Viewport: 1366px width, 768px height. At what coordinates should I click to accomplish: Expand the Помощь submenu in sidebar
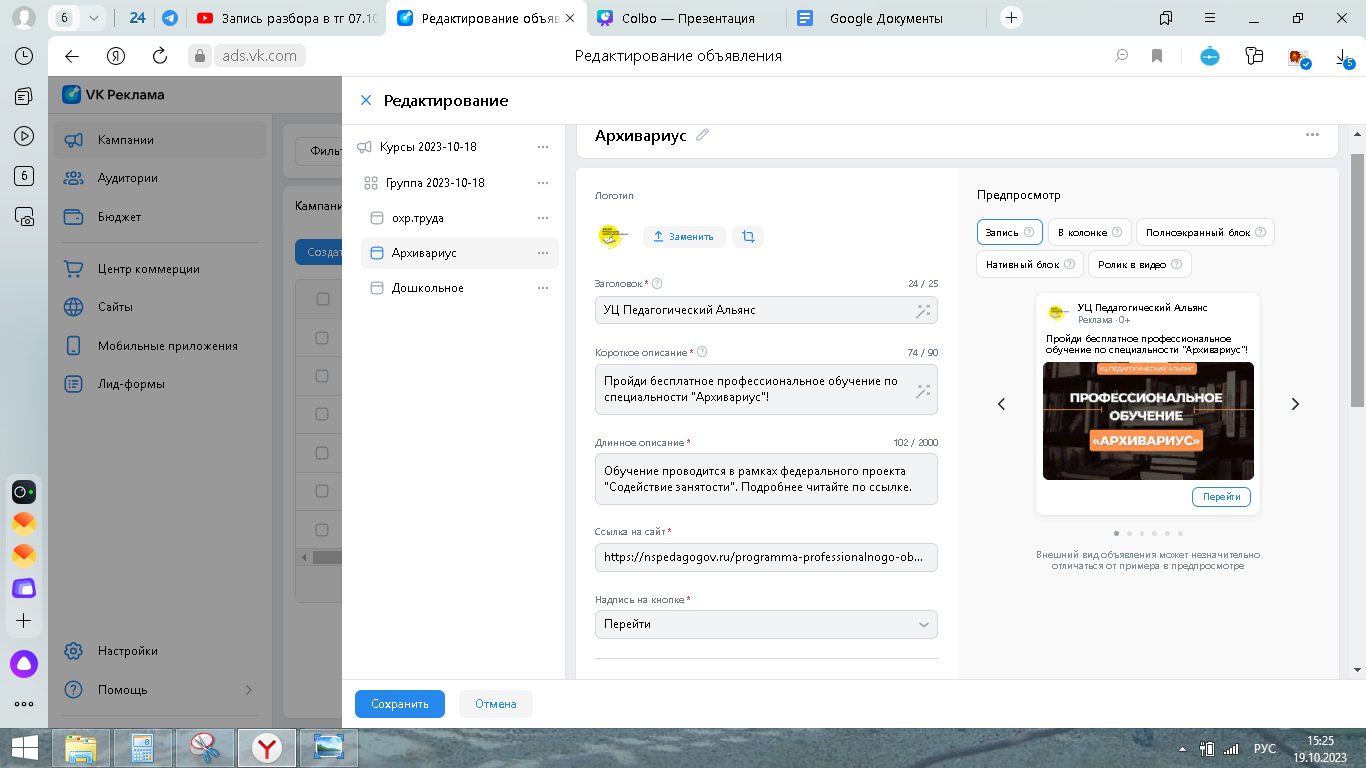(x=249, y=690)
